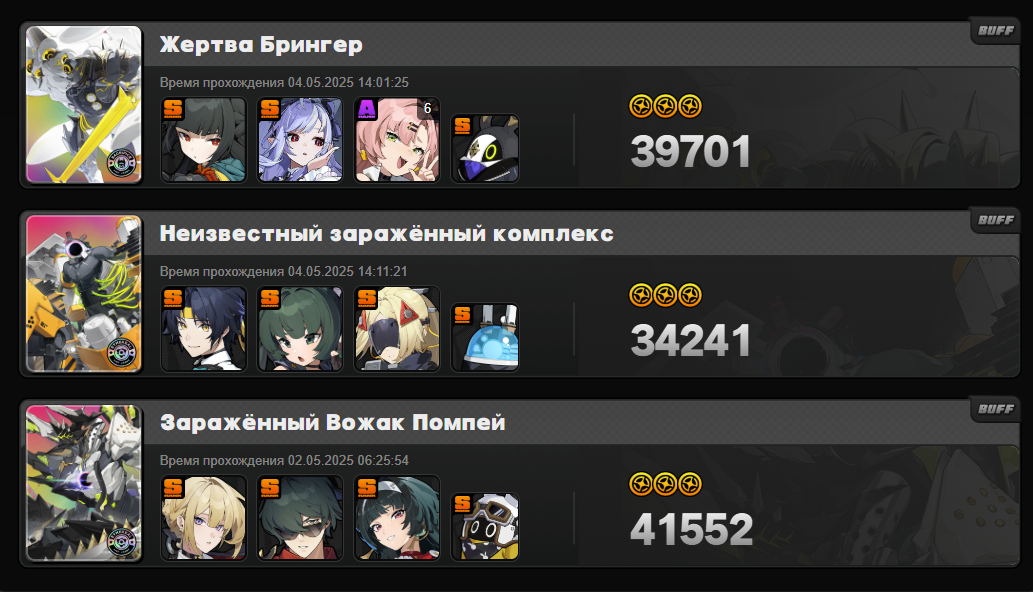The height and width of the screenshot is (592, 1033).
Task: Click the sunglasses agent portrait in third row
Action: coord(300,518)
